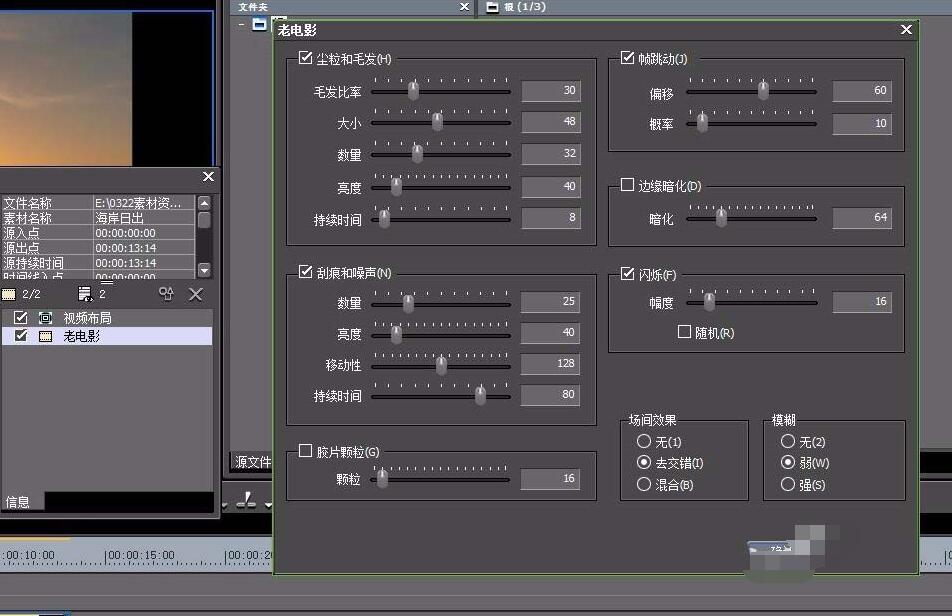Close the 文件夹 panel
This screenshot has width=952, height=616.
(x=464, y=7)
